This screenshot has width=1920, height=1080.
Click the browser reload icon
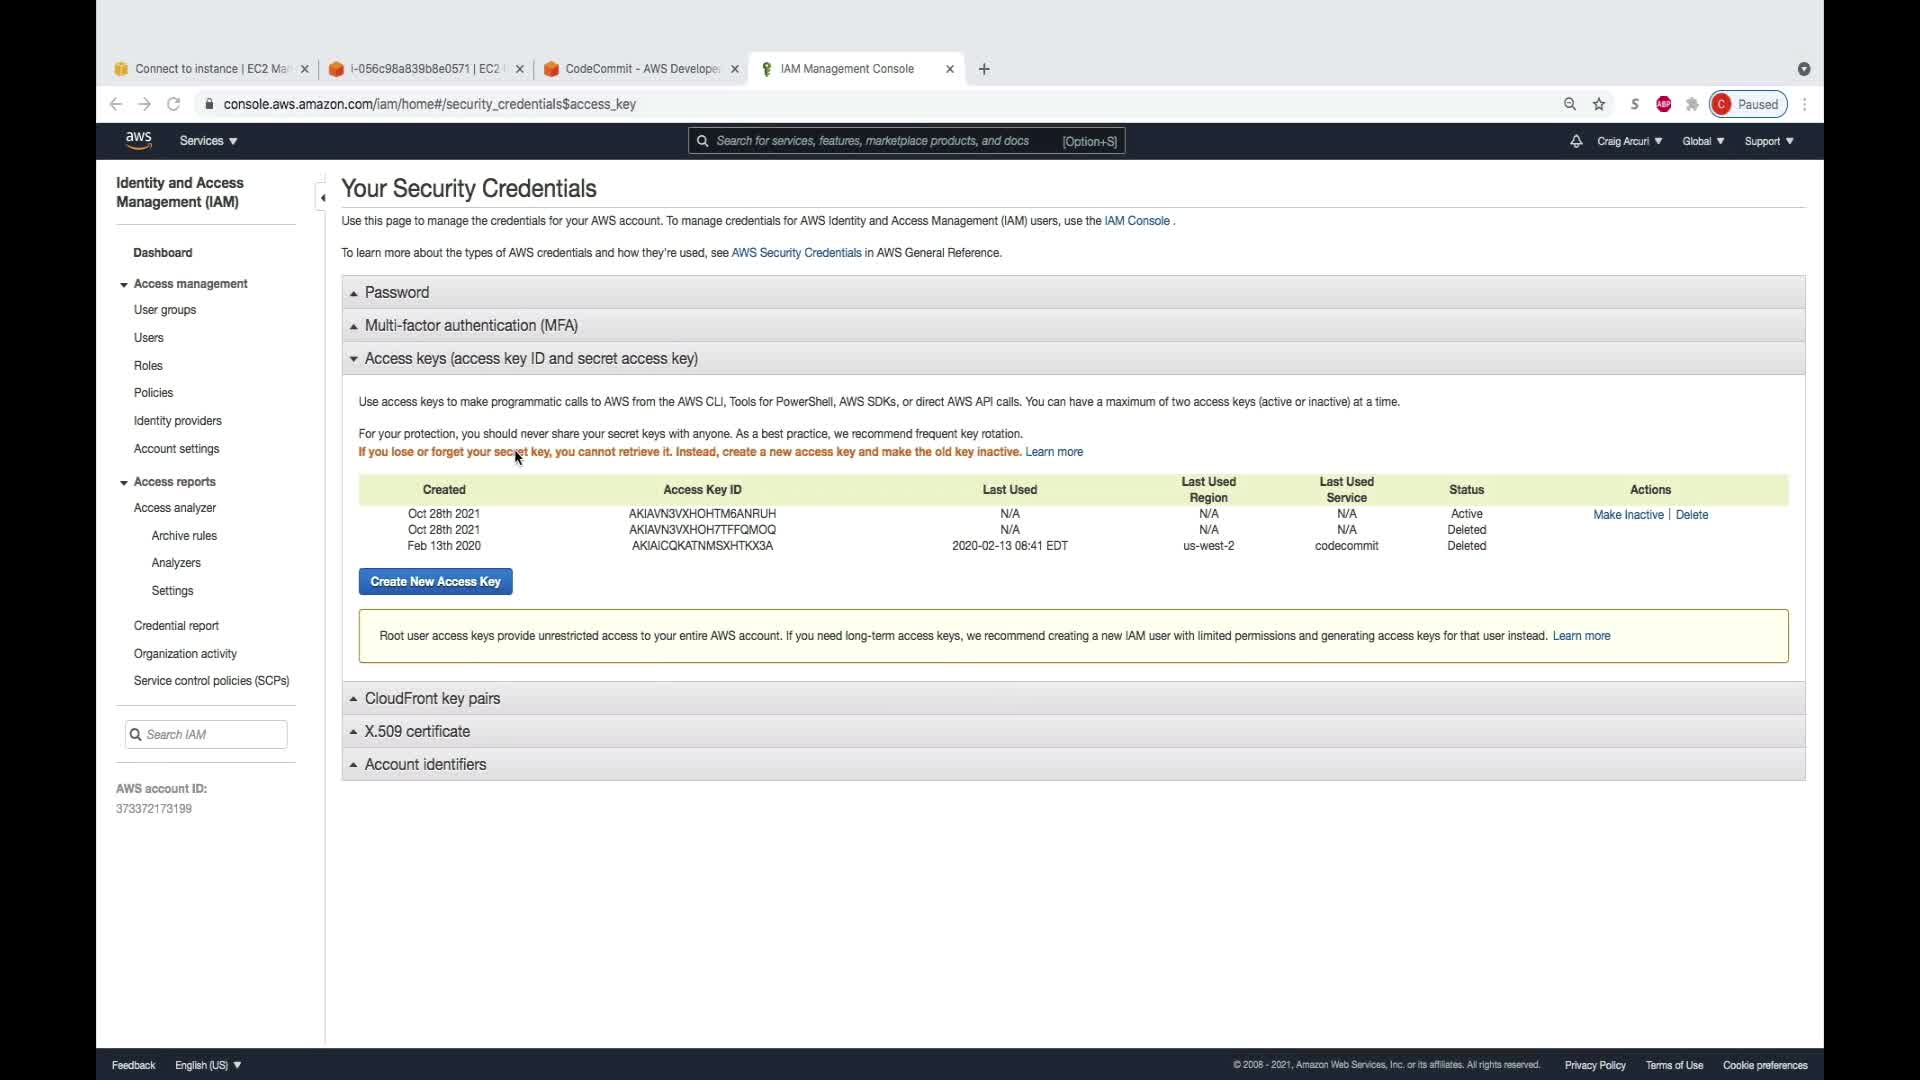pos(173,104)
